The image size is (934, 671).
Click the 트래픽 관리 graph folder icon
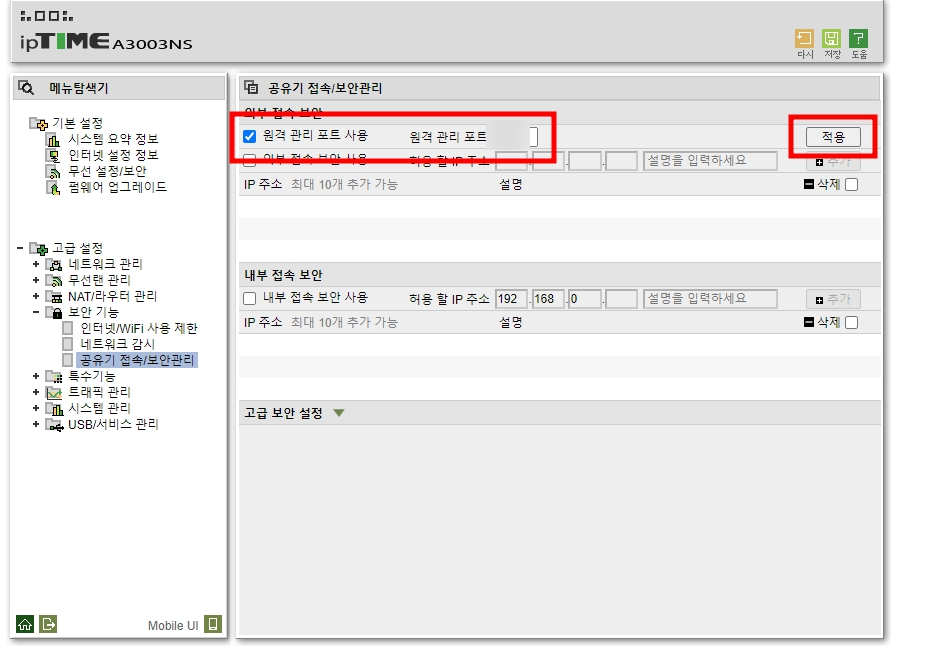(54, 392)
